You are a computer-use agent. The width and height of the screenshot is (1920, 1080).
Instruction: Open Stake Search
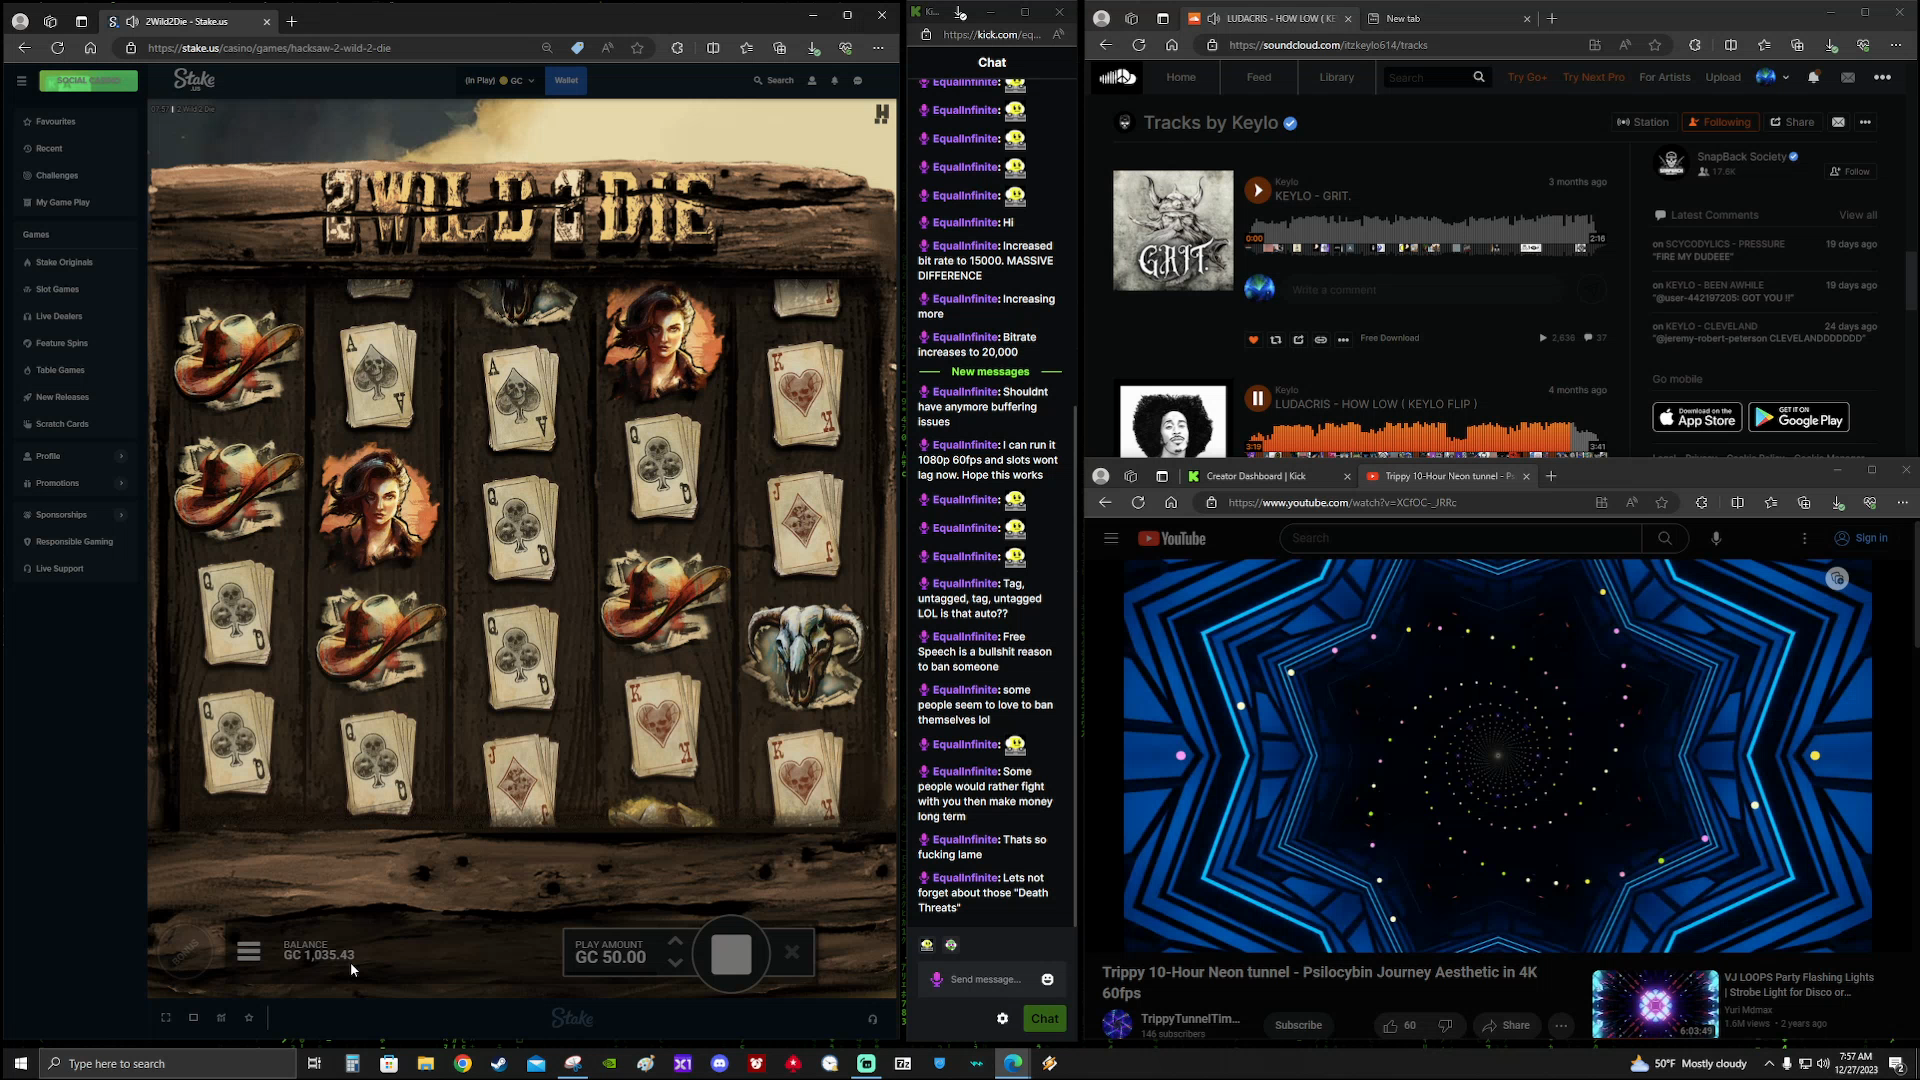pos(774,81)
